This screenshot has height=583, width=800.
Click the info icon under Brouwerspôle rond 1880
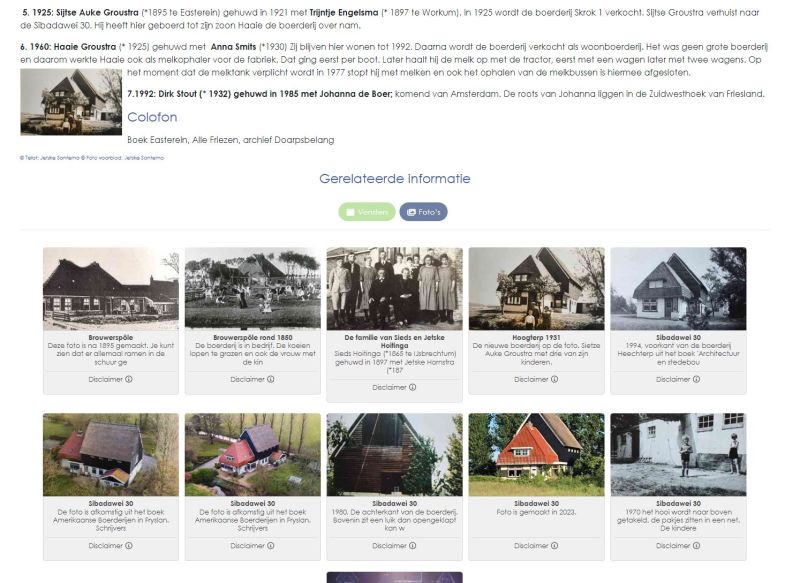[270, 379]
